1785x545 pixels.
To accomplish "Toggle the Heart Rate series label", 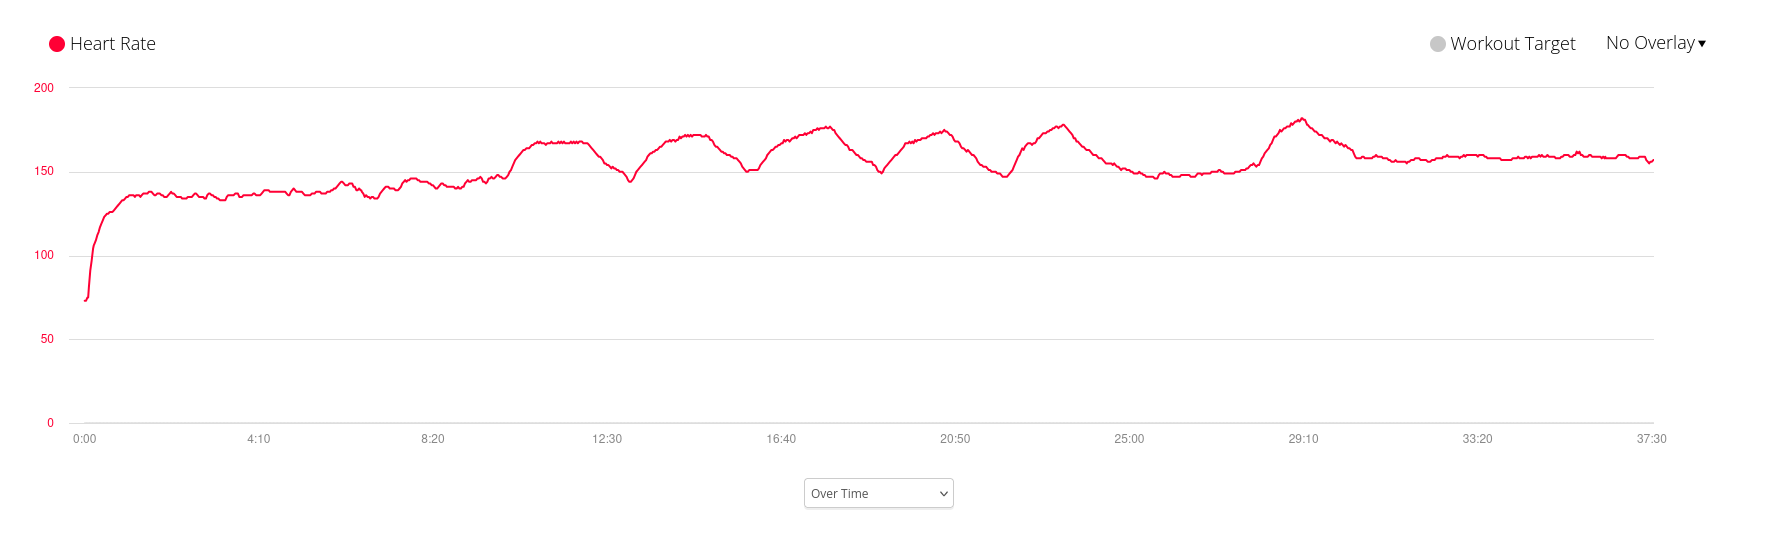I will coord(113,44).
